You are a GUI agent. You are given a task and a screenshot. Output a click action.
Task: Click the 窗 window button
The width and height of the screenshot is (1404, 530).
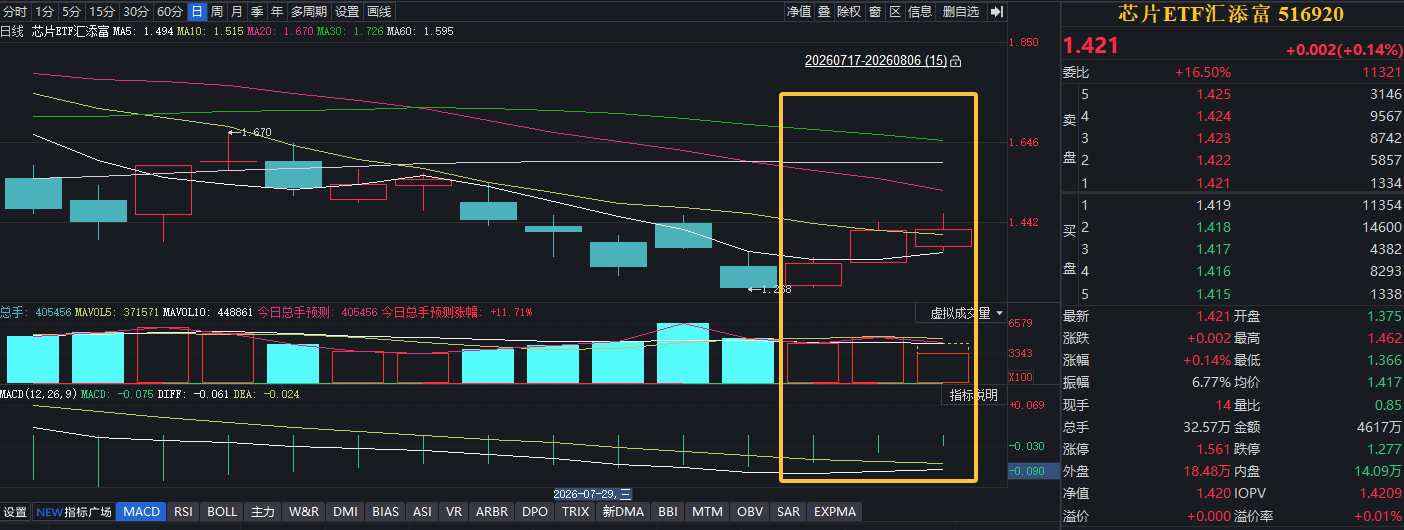875,12
